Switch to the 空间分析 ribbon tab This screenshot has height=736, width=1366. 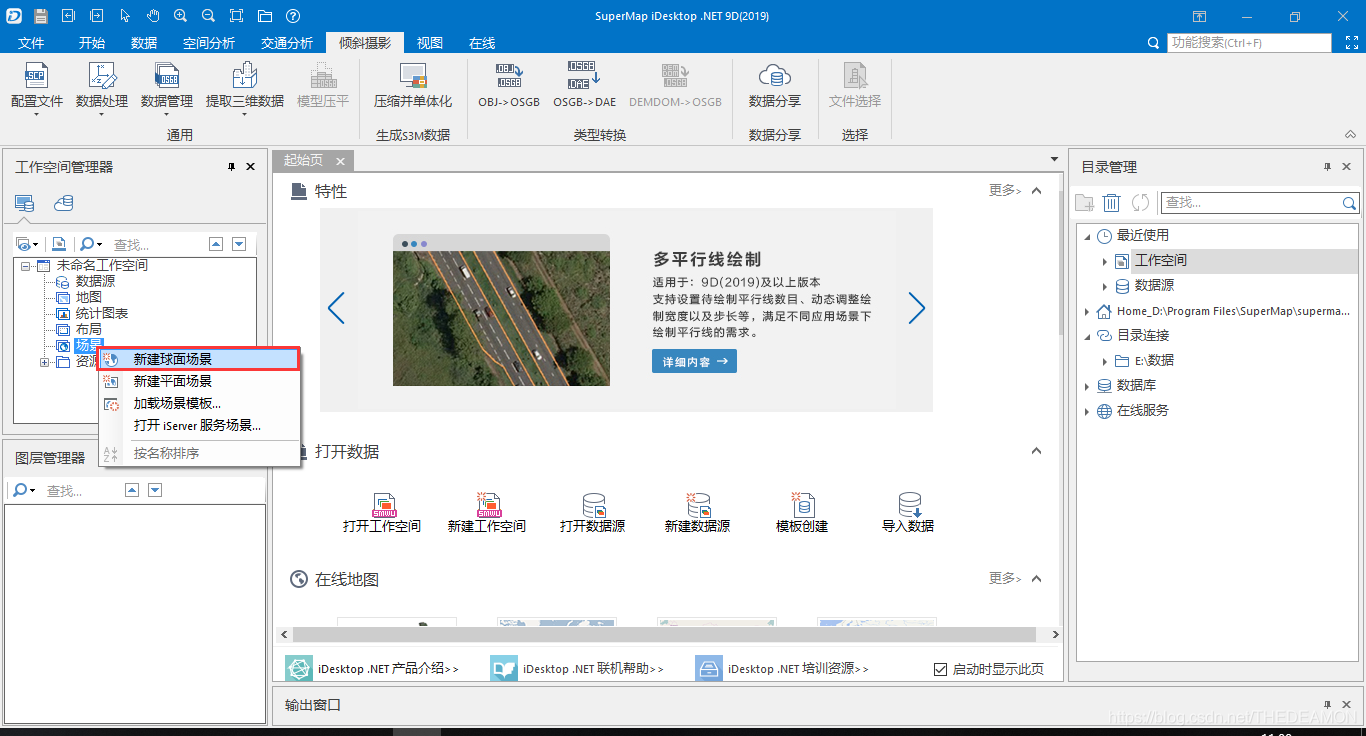point(209,43)
